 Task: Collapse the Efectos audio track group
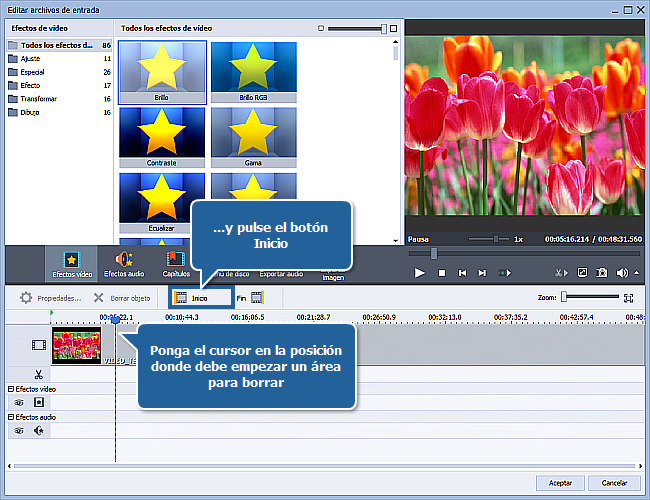(11, 417)
